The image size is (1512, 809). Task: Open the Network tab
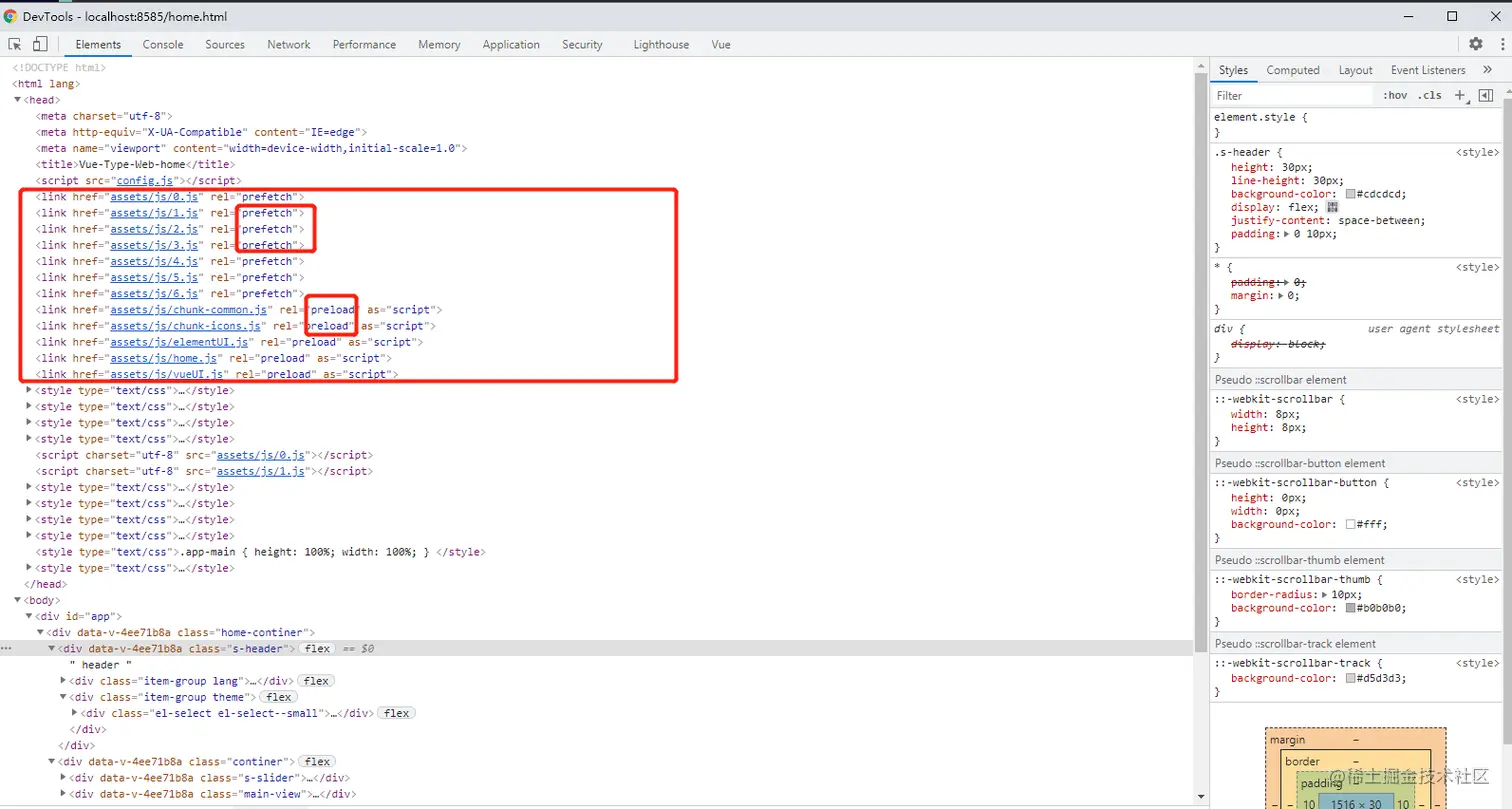(289, 44)
